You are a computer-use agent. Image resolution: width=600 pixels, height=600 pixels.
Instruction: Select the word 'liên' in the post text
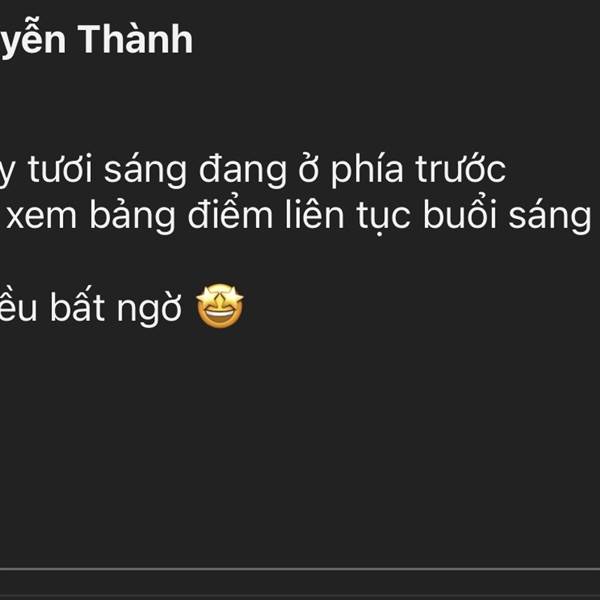(315, 214)
